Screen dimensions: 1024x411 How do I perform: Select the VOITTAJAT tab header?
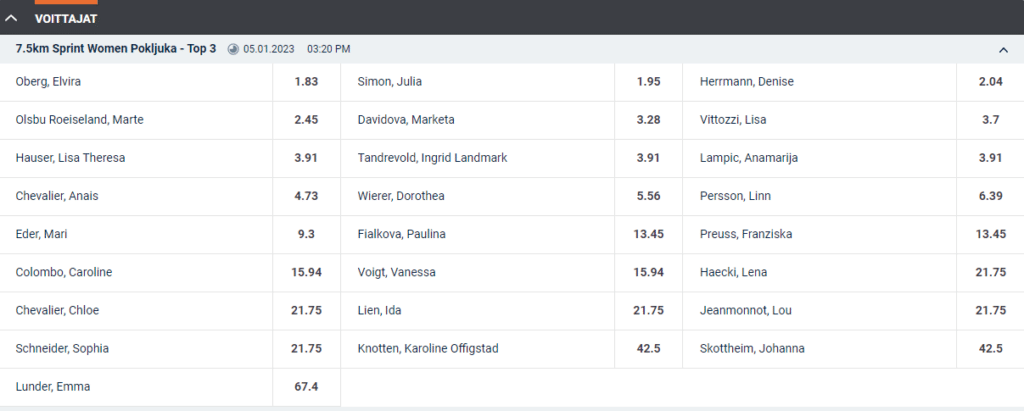66,19
